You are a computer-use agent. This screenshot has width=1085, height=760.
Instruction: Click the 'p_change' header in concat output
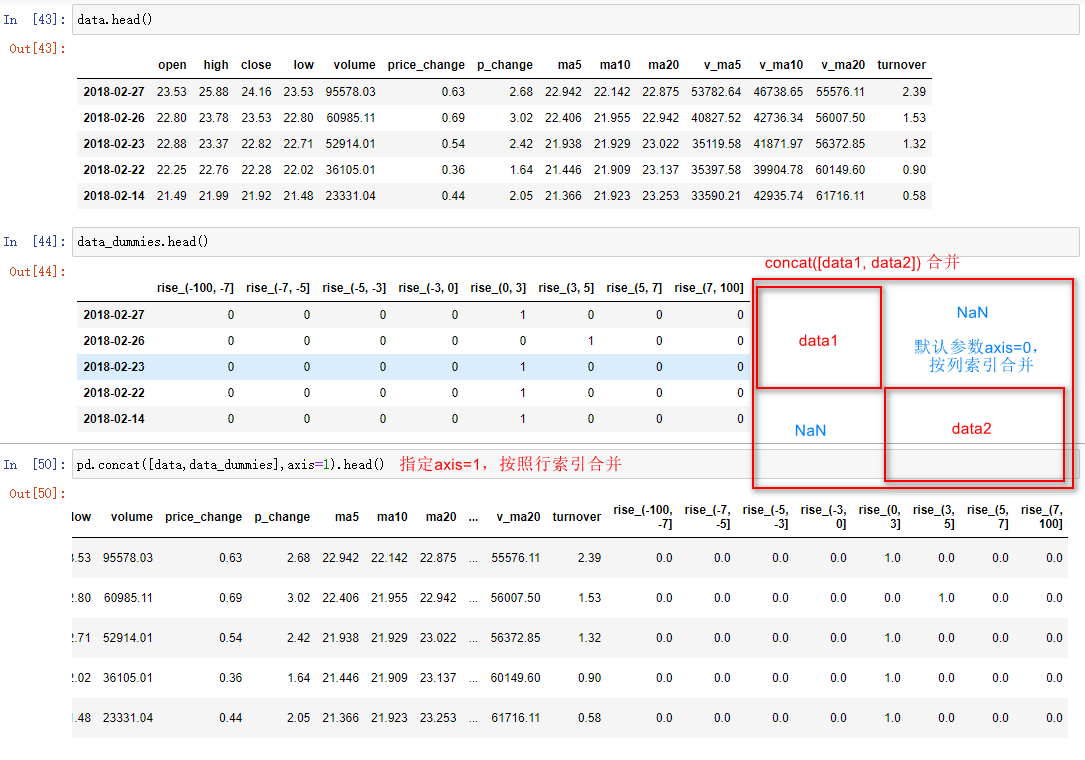tap(282, 516)
